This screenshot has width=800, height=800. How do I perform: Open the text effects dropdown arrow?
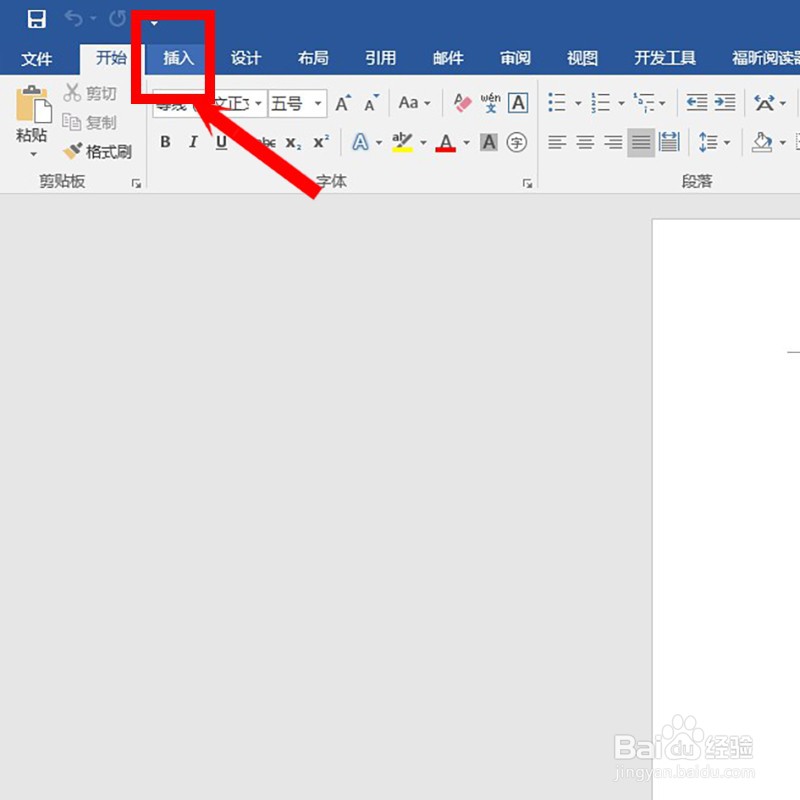(x=379, y=143)
